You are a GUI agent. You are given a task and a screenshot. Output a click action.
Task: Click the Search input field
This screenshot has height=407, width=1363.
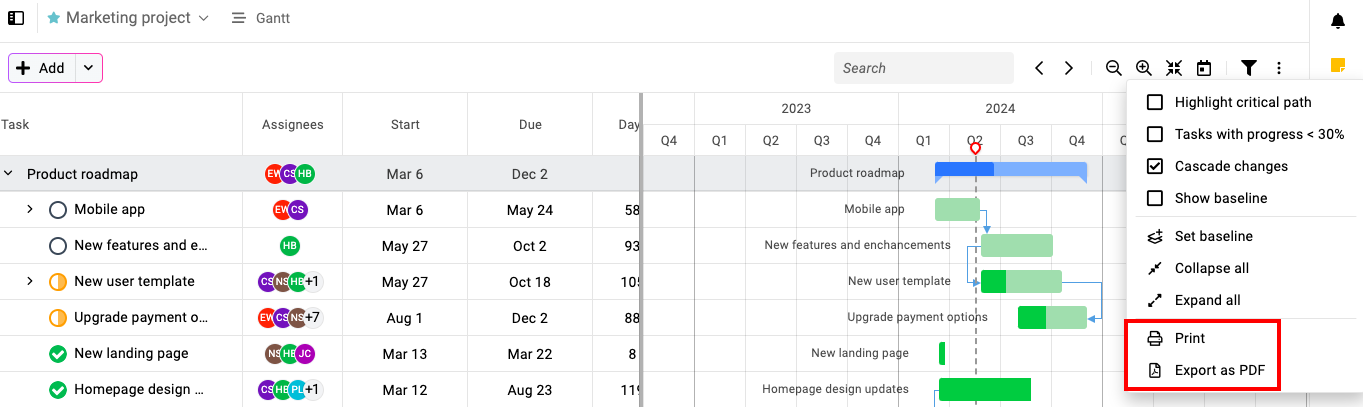click(924, 68)
